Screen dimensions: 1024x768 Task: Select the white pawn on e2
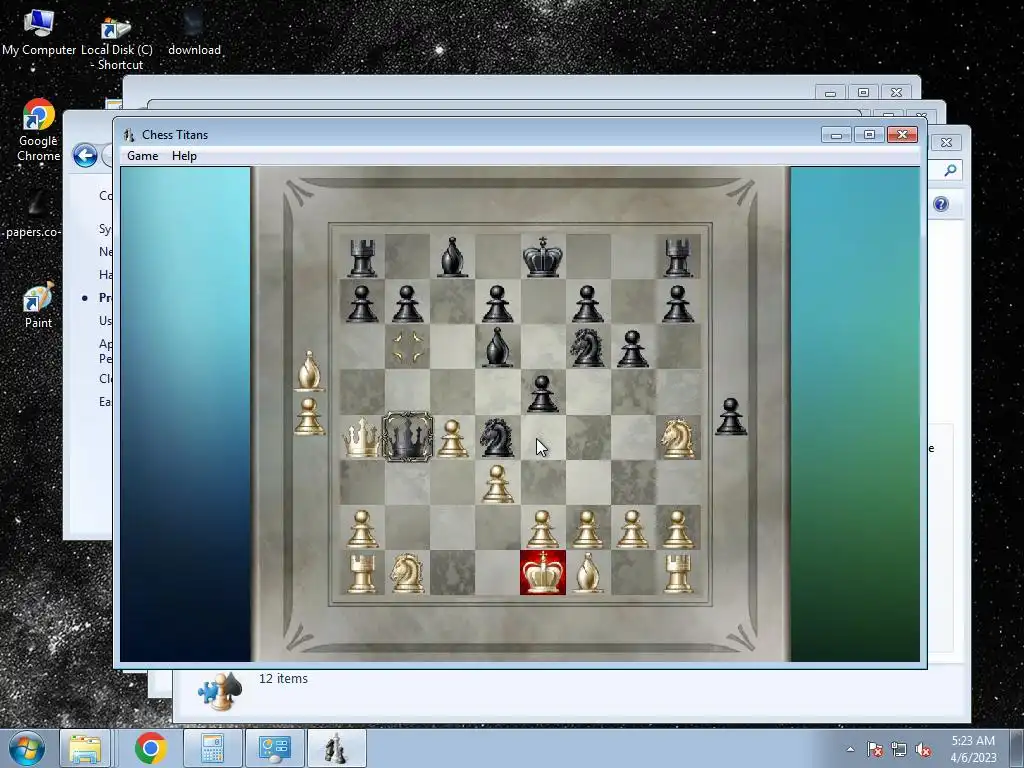coord(543,528)
